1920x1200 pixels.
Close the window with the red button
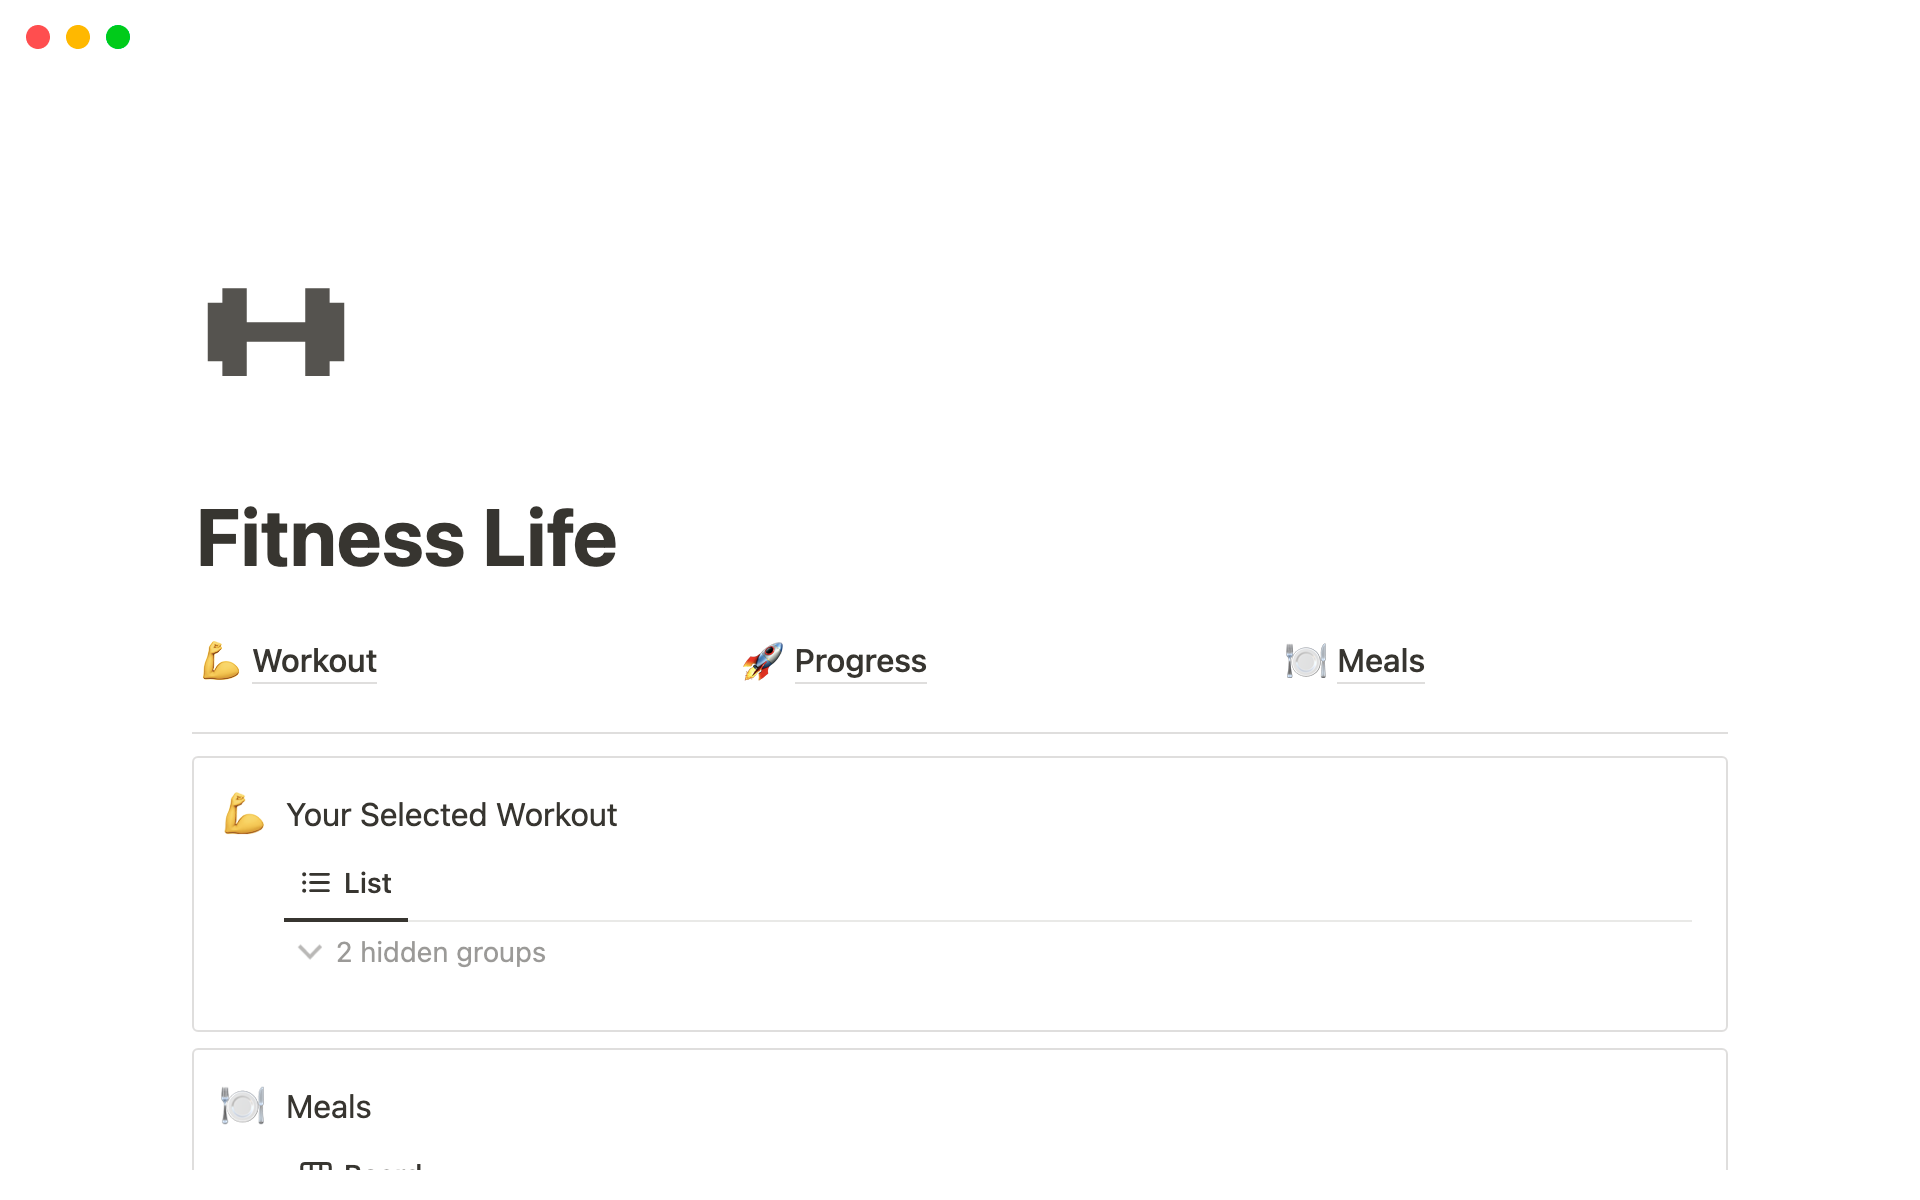coord(38,37)
